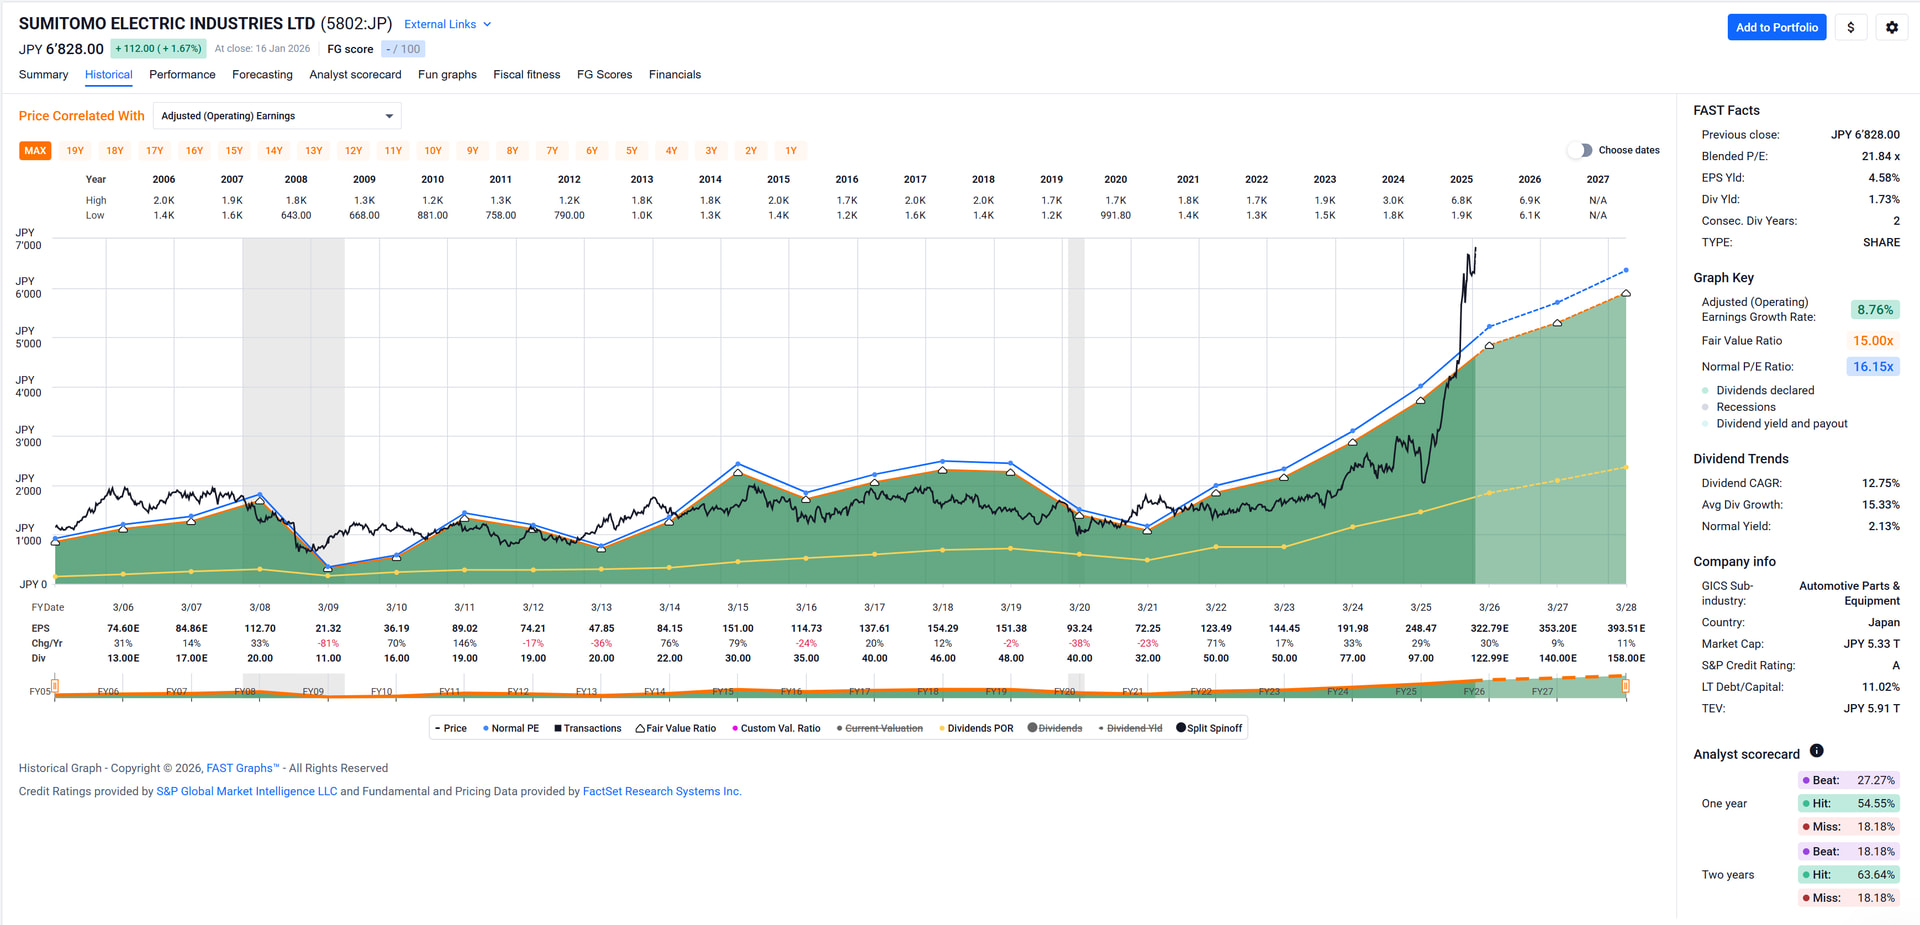This screenshot has height=925, width=1920.
Task: Click the dollar currency icon button
Action: 1850,28
